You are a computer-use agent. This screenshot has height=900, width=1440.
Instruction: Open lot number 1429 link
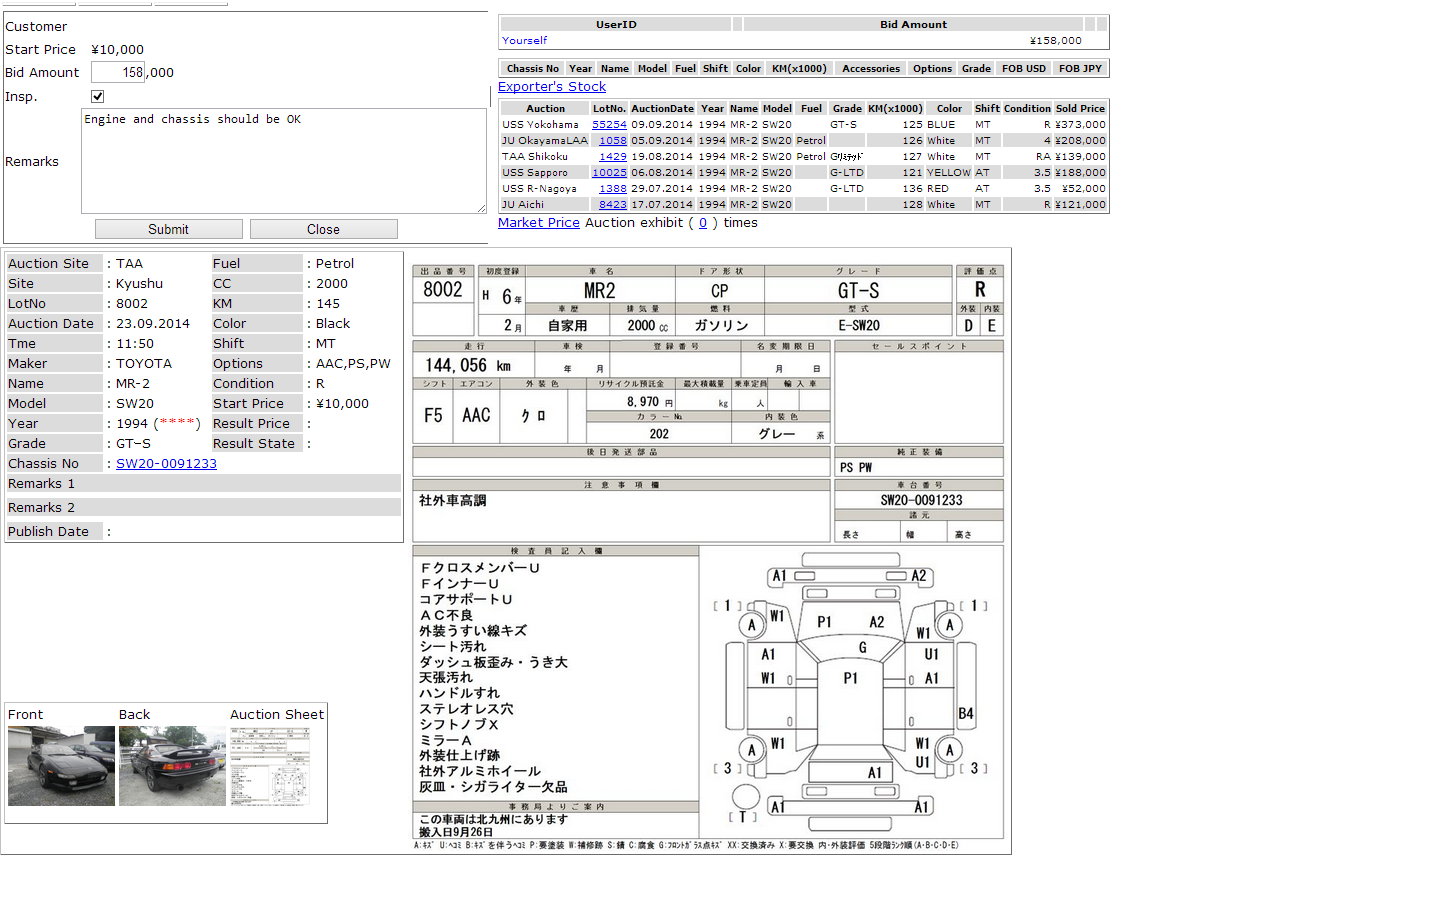point(613,157)
